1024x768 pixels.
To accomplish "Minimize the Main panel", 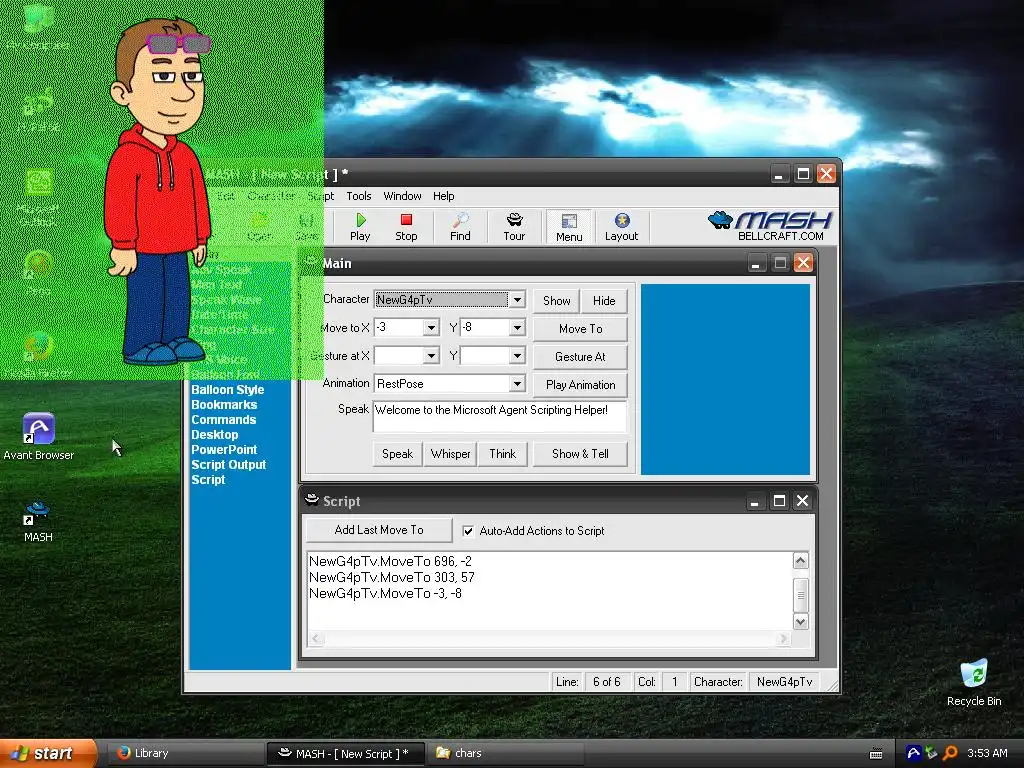I will pyautogui.click(x=756, y=263).
